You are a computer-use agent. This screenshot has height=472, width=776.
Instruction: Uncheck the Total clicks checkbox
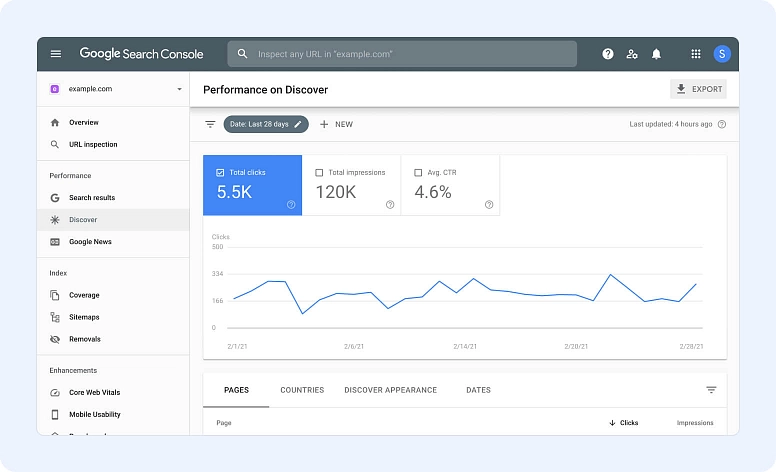click(x=220, y=173)
